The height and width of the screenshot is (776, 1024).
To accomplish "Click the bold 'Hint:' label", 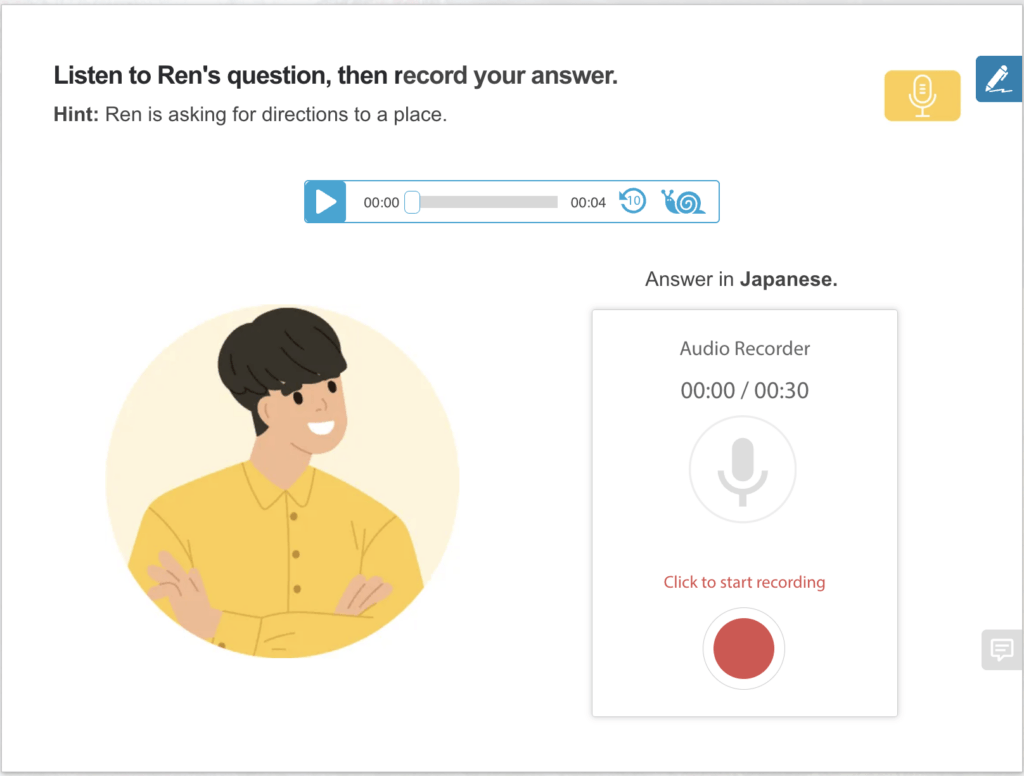I will (x=76, y=115).
